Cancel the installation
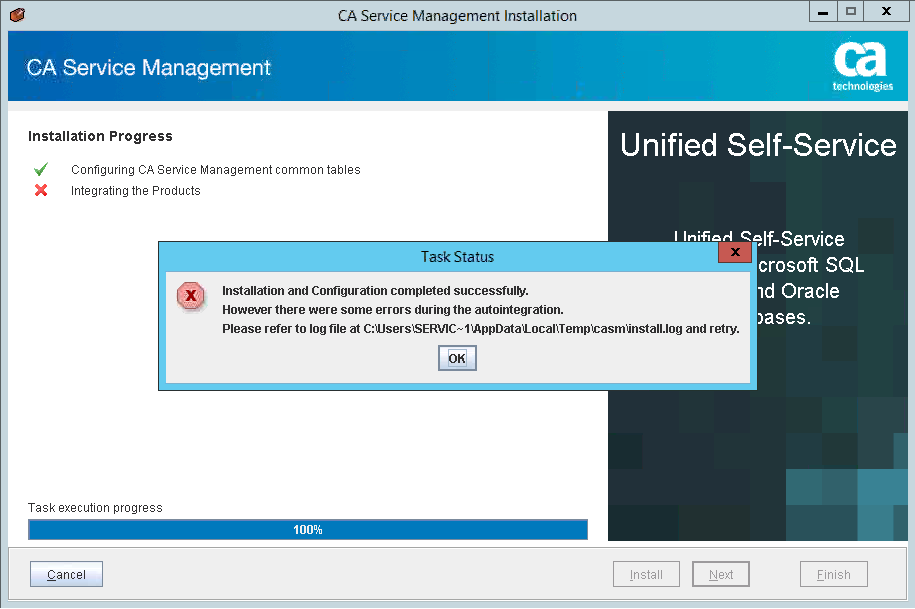Viewport: 915px width, 609px height. [66, 575]
